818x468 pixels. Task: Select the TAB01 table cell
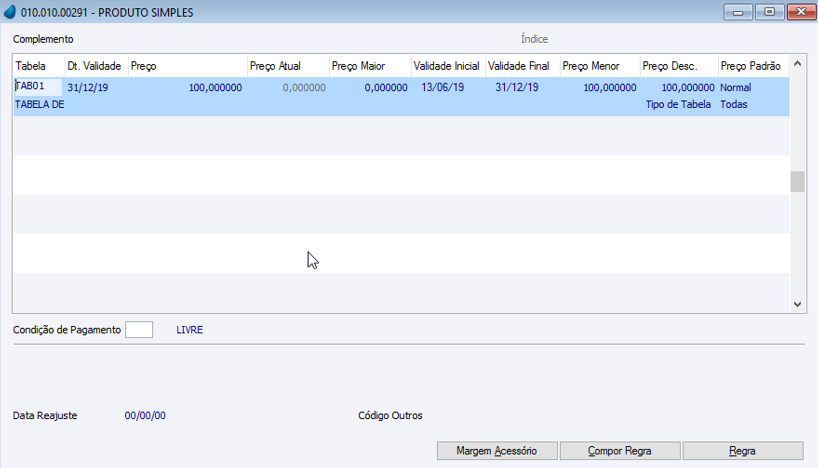pos(38,87)
